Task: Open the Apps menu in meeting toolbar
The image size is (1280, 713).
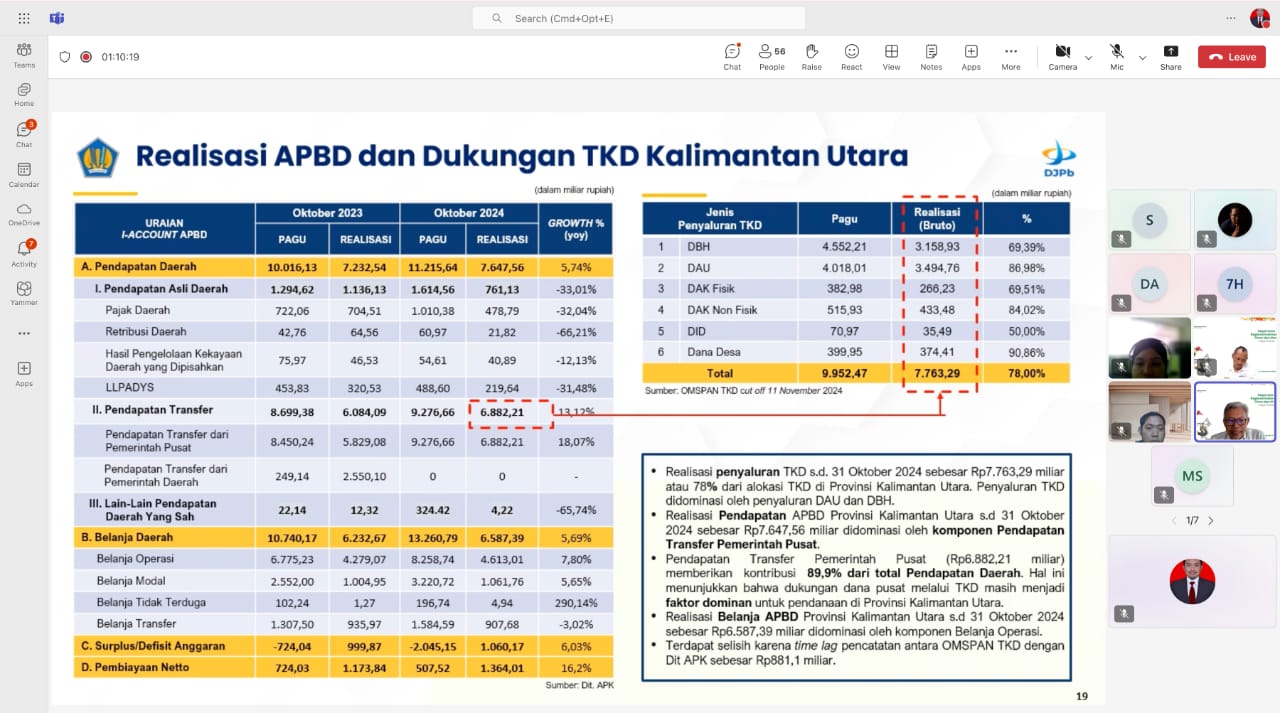Action: 971,56
